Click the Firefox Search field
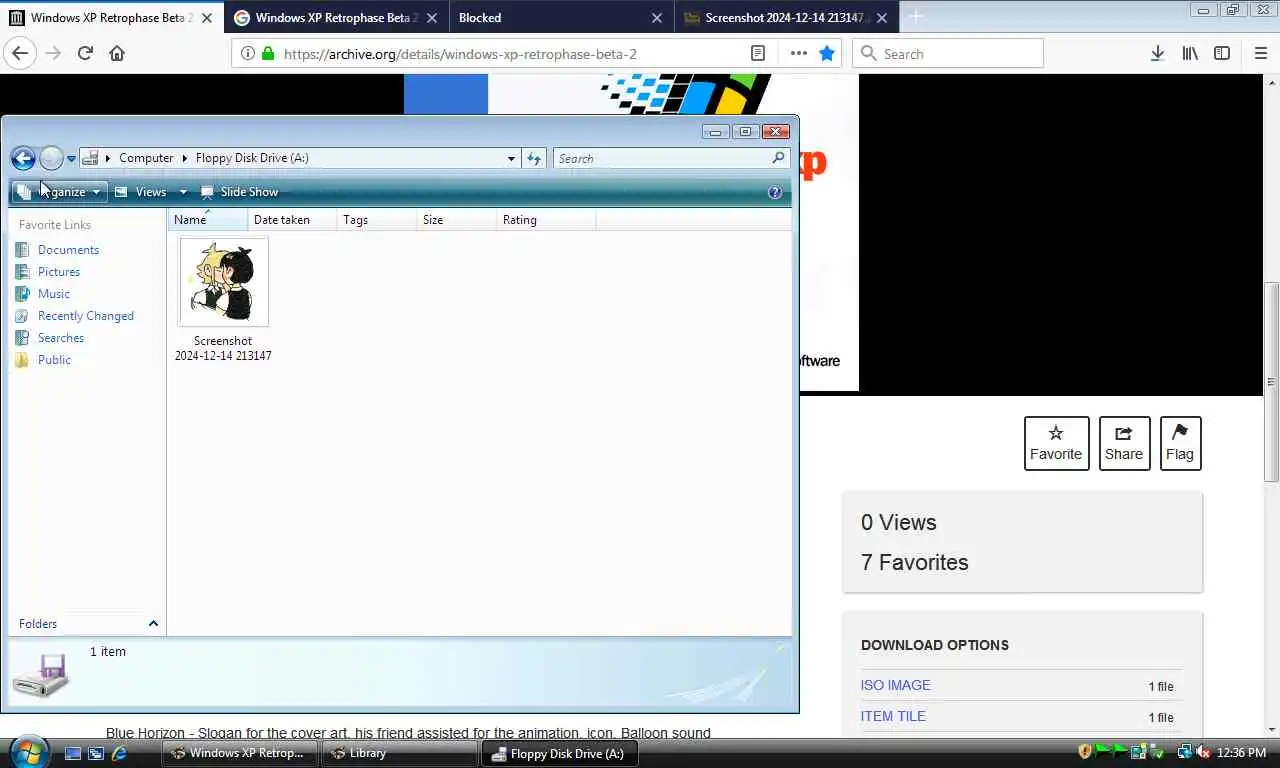 (948, 54)
